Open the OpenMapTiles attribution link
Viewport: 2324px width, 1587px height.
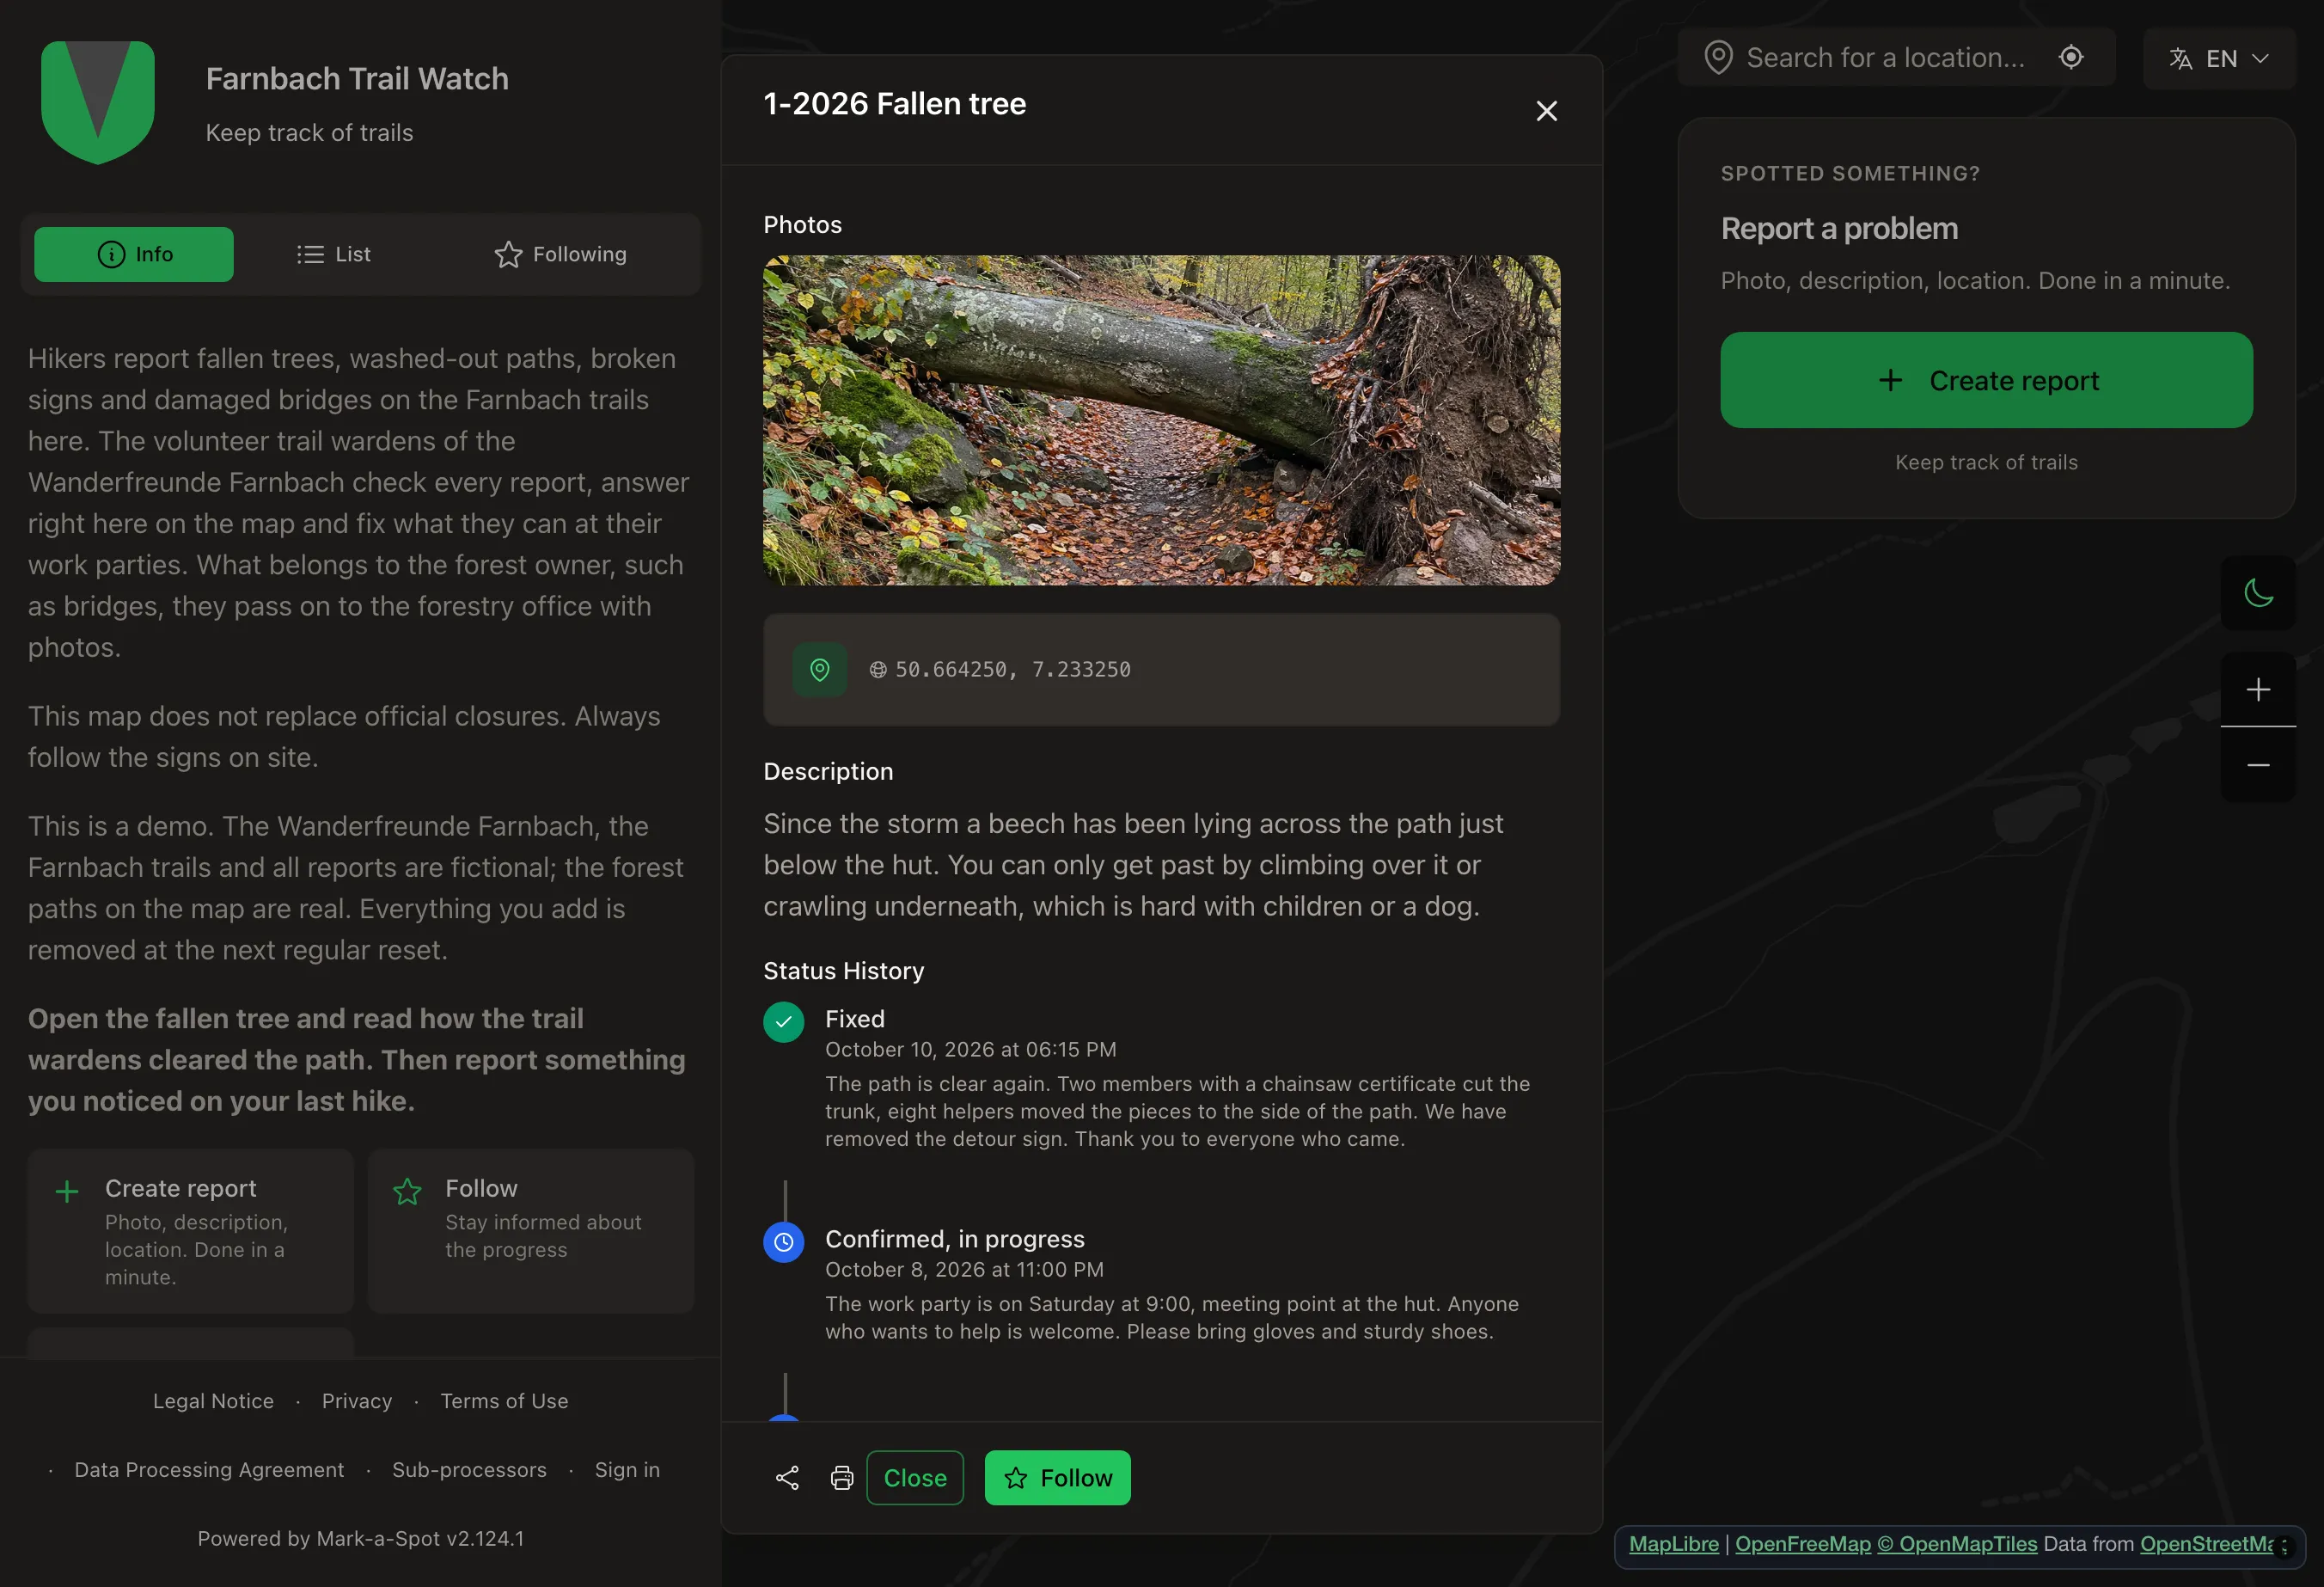1957,1544
